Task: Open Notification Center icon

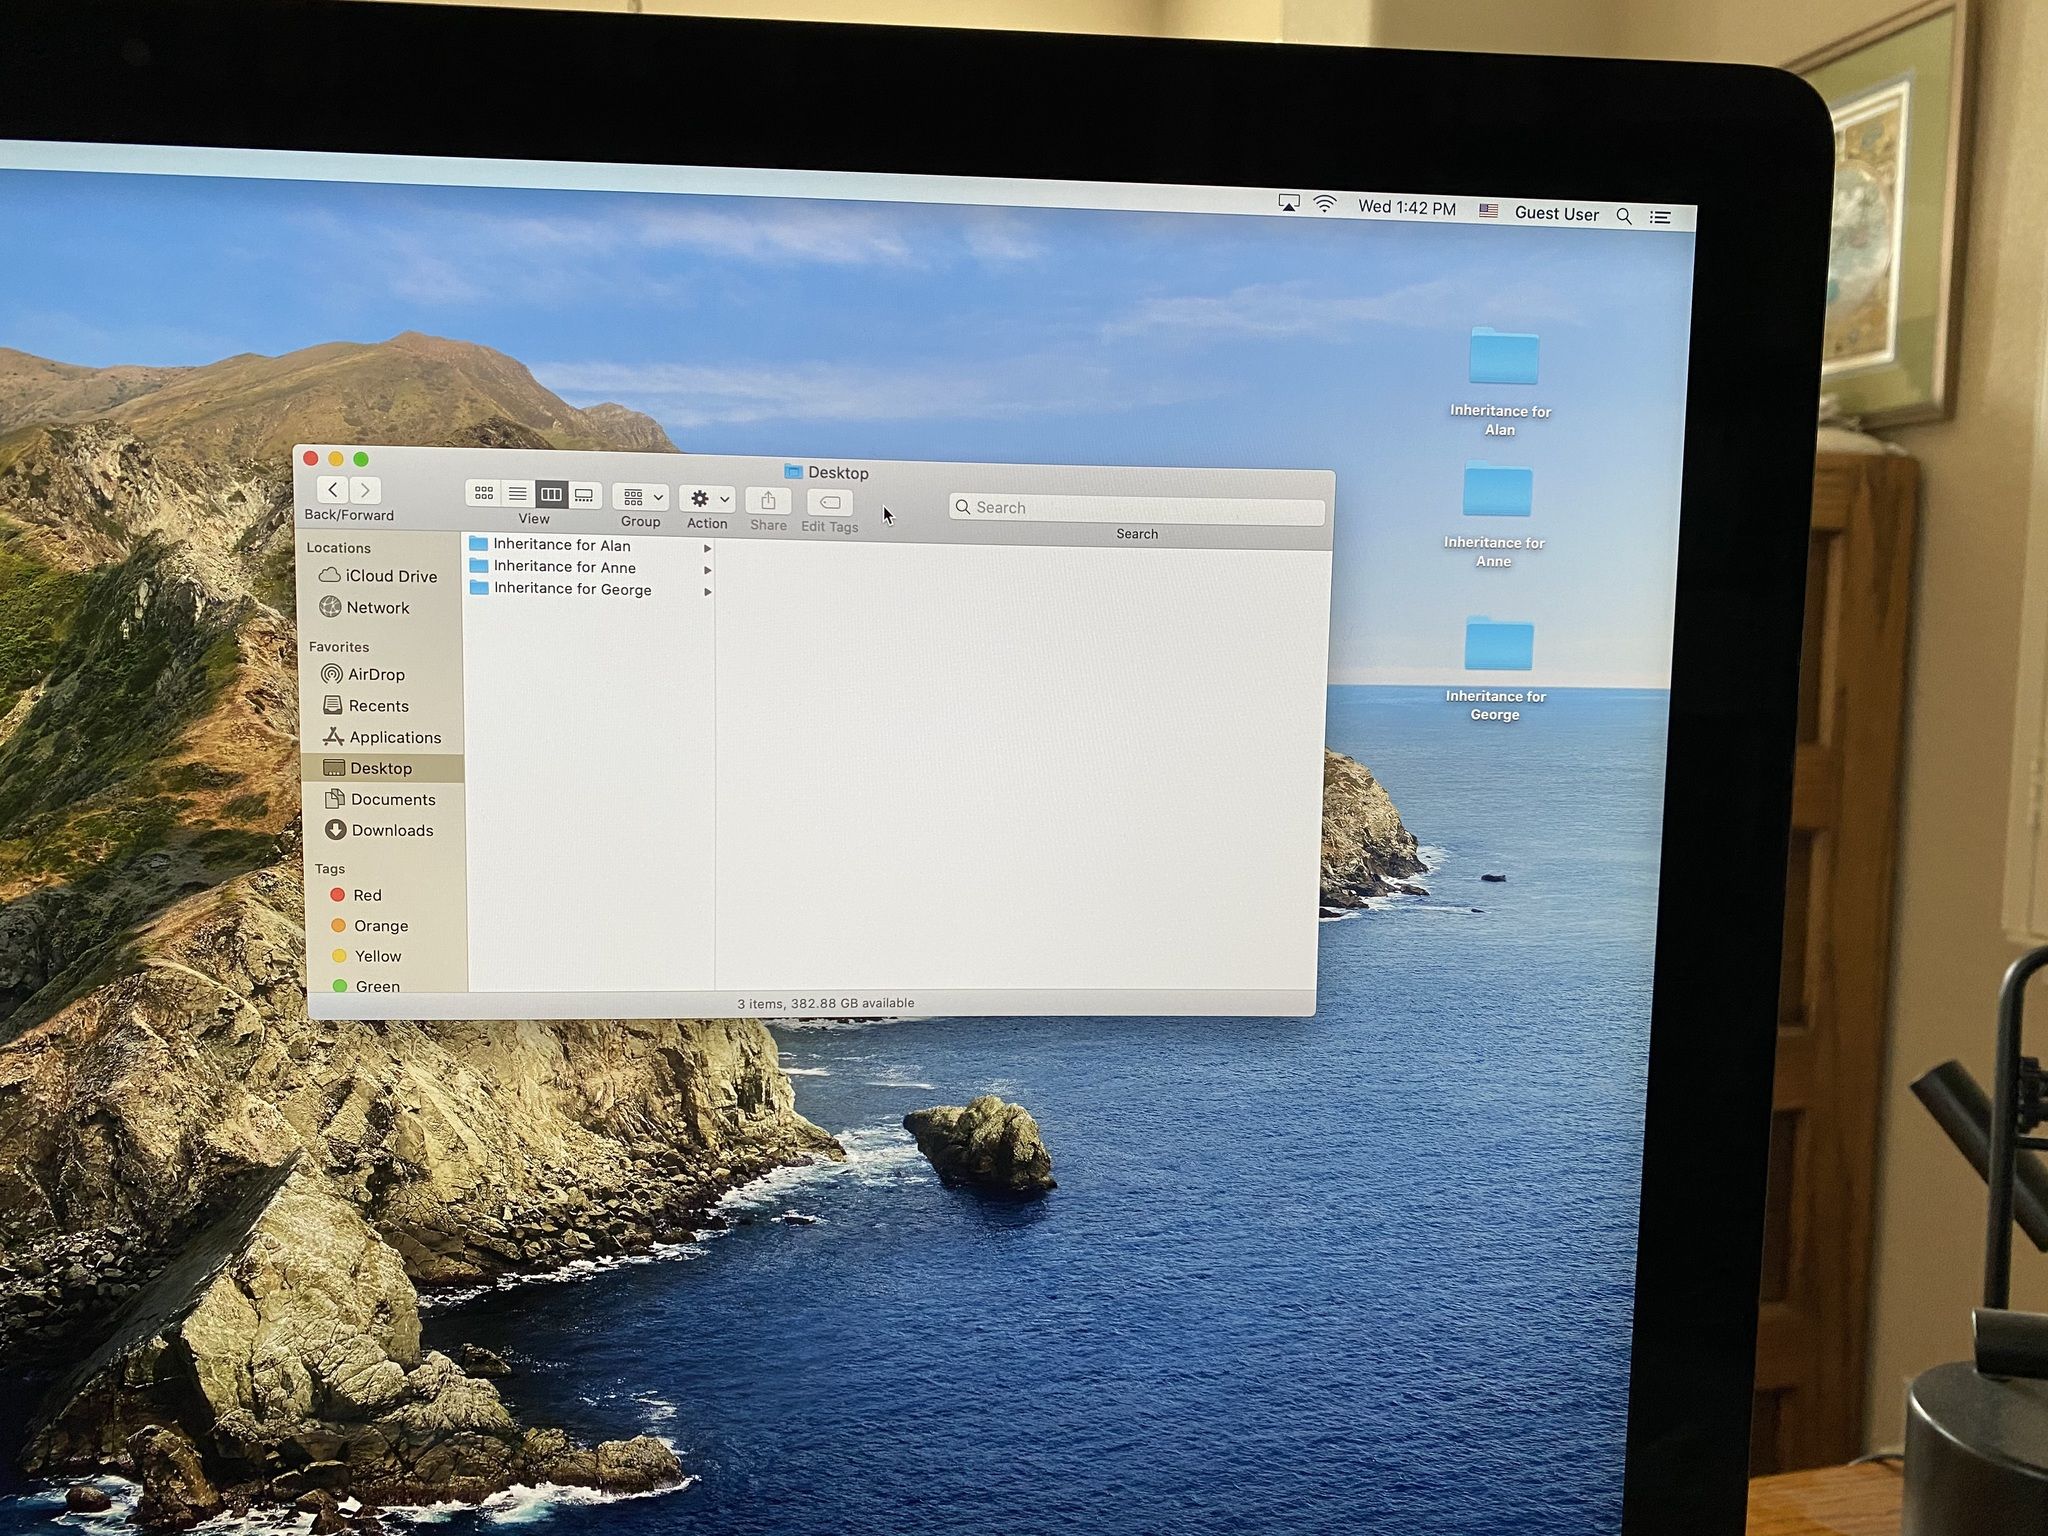Action: (1660, 217)
